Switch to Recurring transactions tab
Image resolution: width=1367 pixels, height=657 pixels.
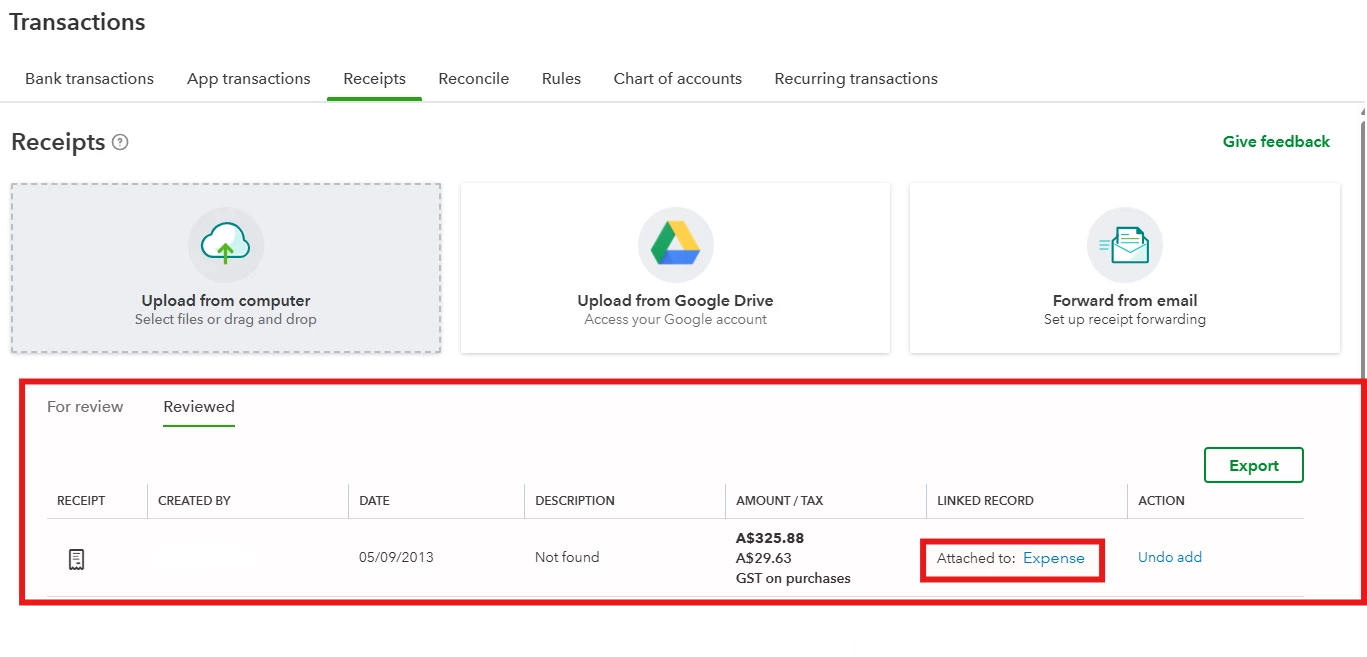click(856, 79)
